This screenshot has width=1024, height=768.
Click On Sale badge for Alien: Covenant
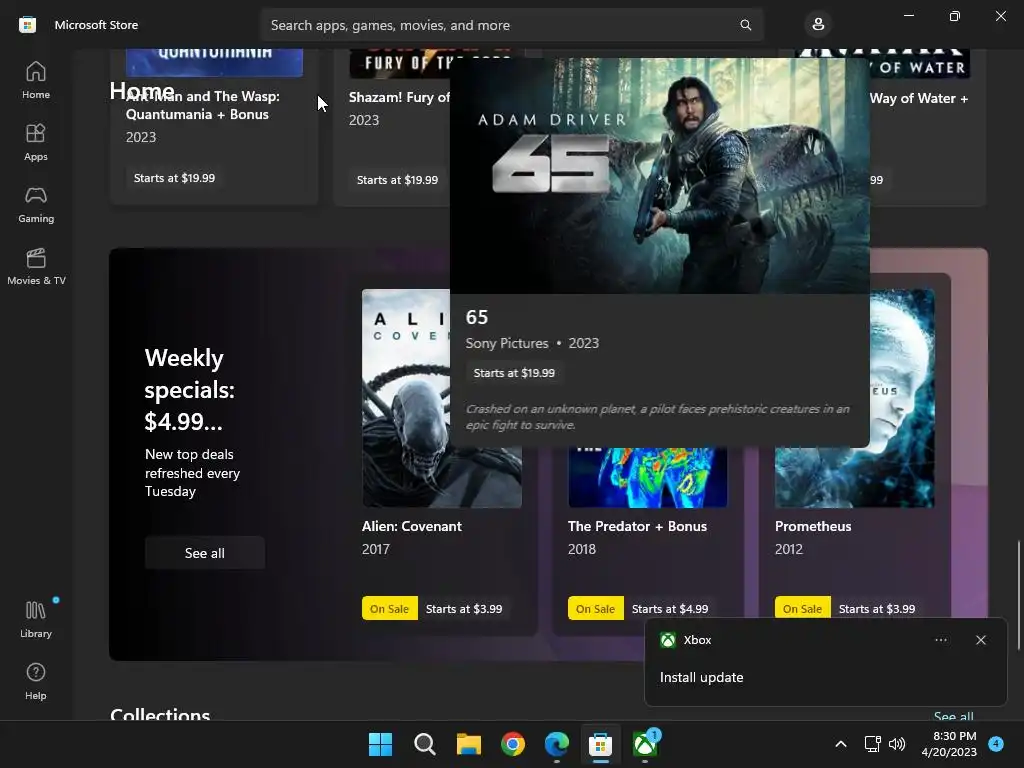[x=389, y=609]
